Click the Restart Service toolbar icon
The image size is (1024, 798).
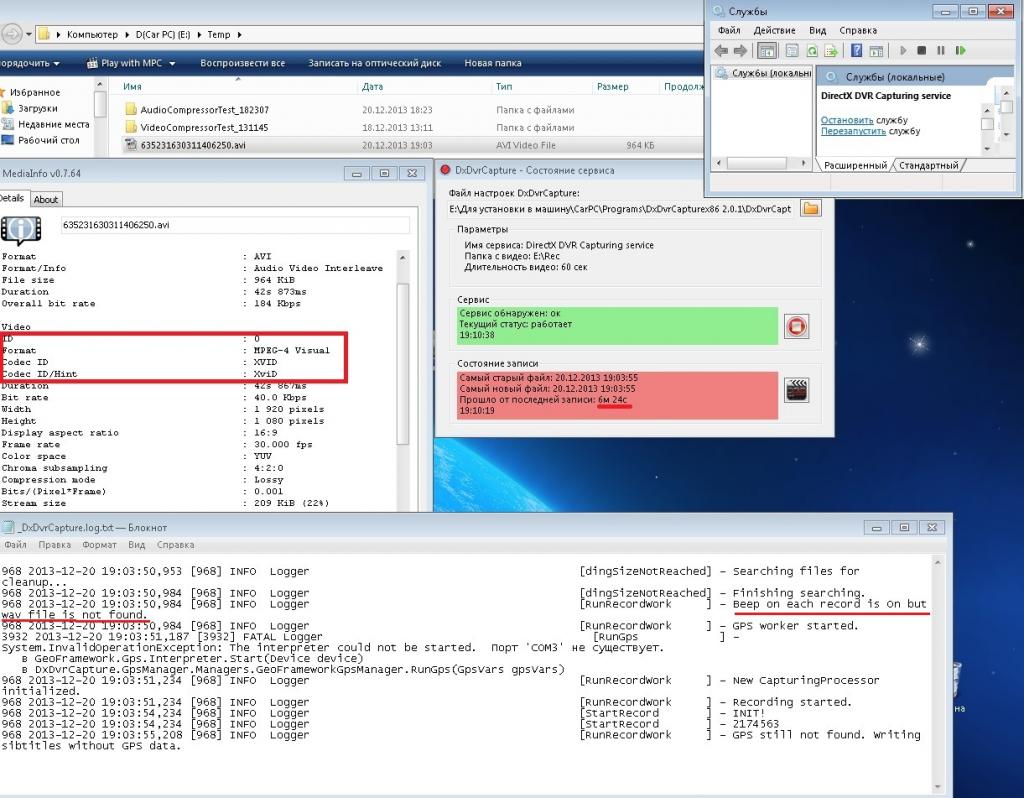pos(960,50)
